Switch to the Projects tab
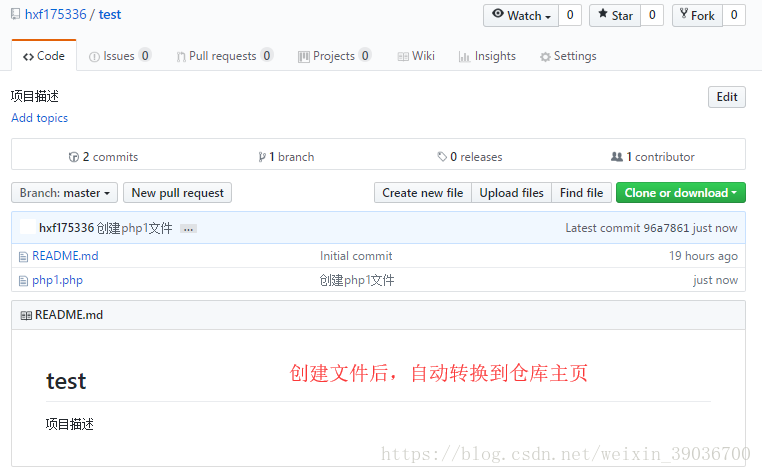The width and height of the screenshot is (762, 474). click(x=334, y=56)
